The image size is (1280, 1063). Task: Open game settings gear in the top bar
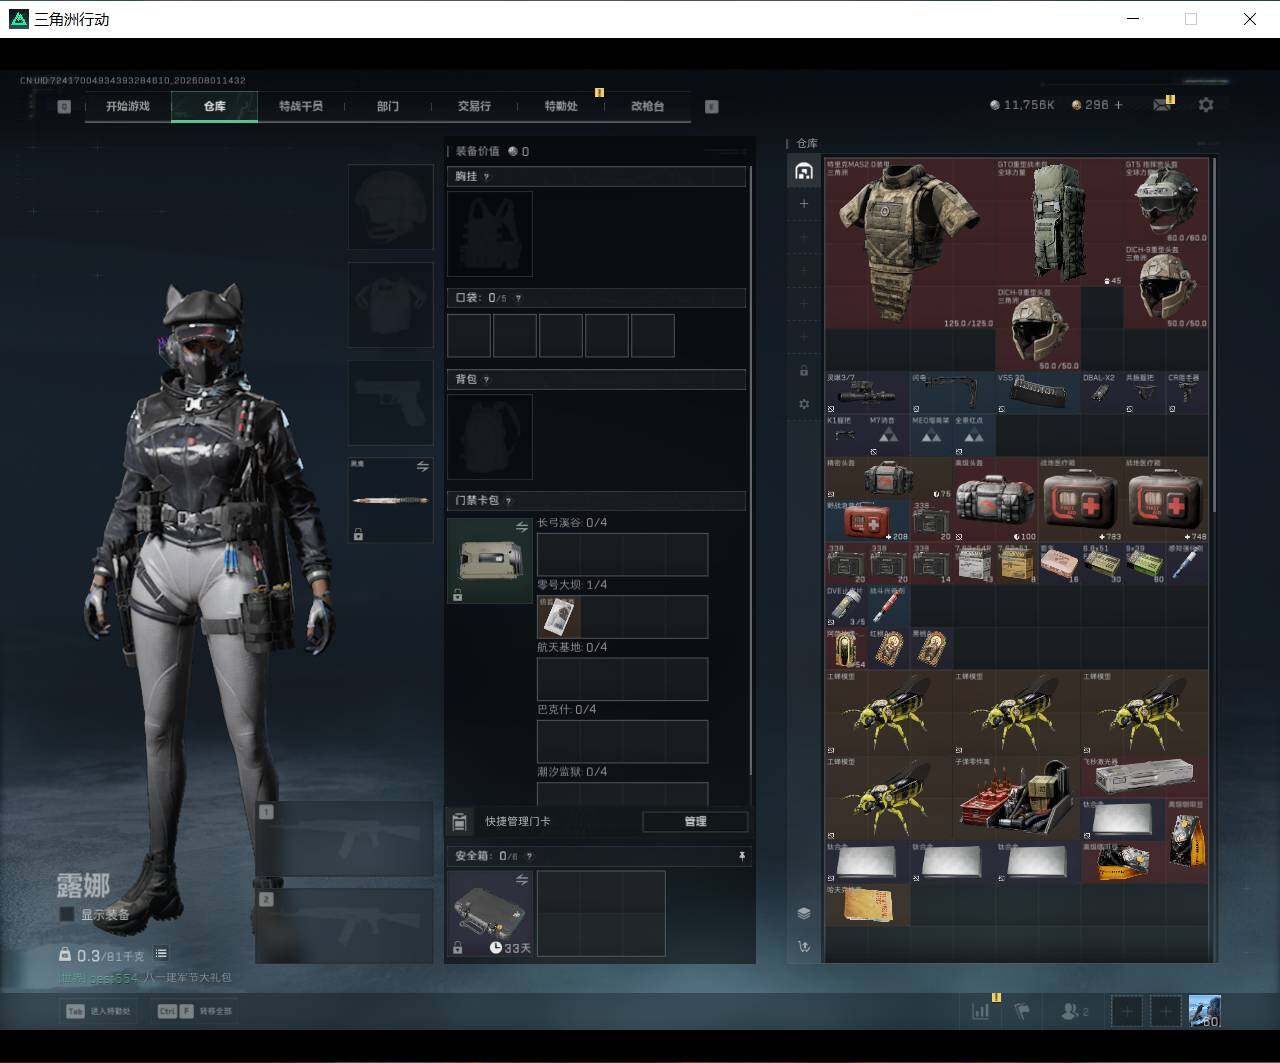coord(1206,104)
